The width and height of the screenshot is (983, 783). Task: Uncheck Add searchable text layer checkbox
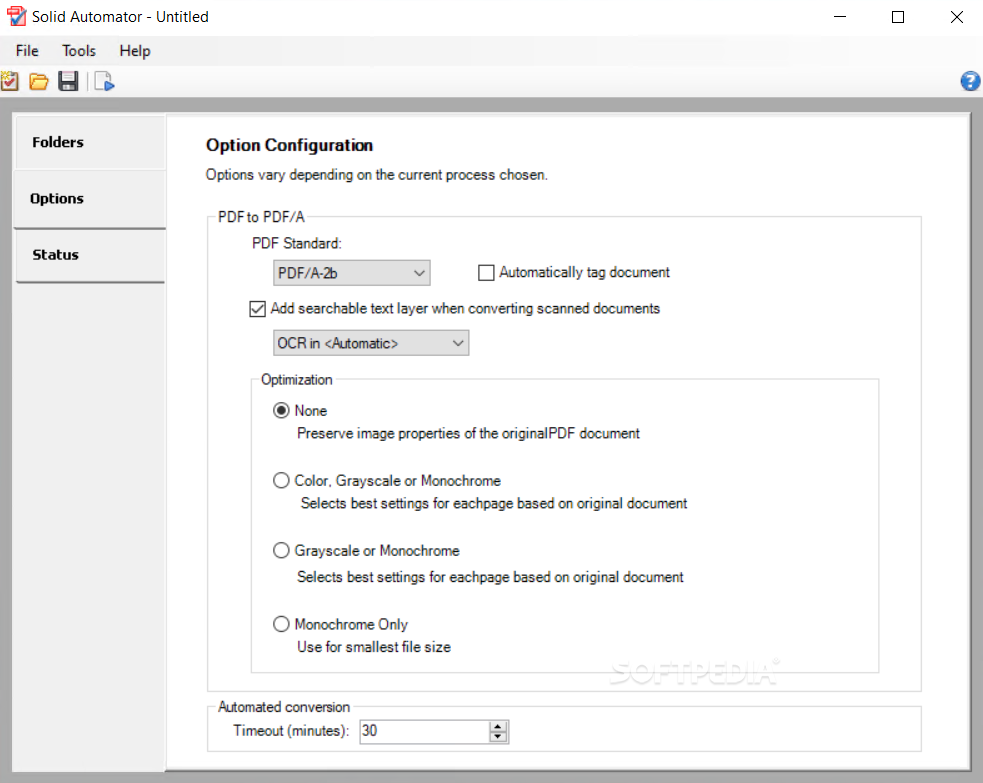pyautogui.click(x=257, y=309)
